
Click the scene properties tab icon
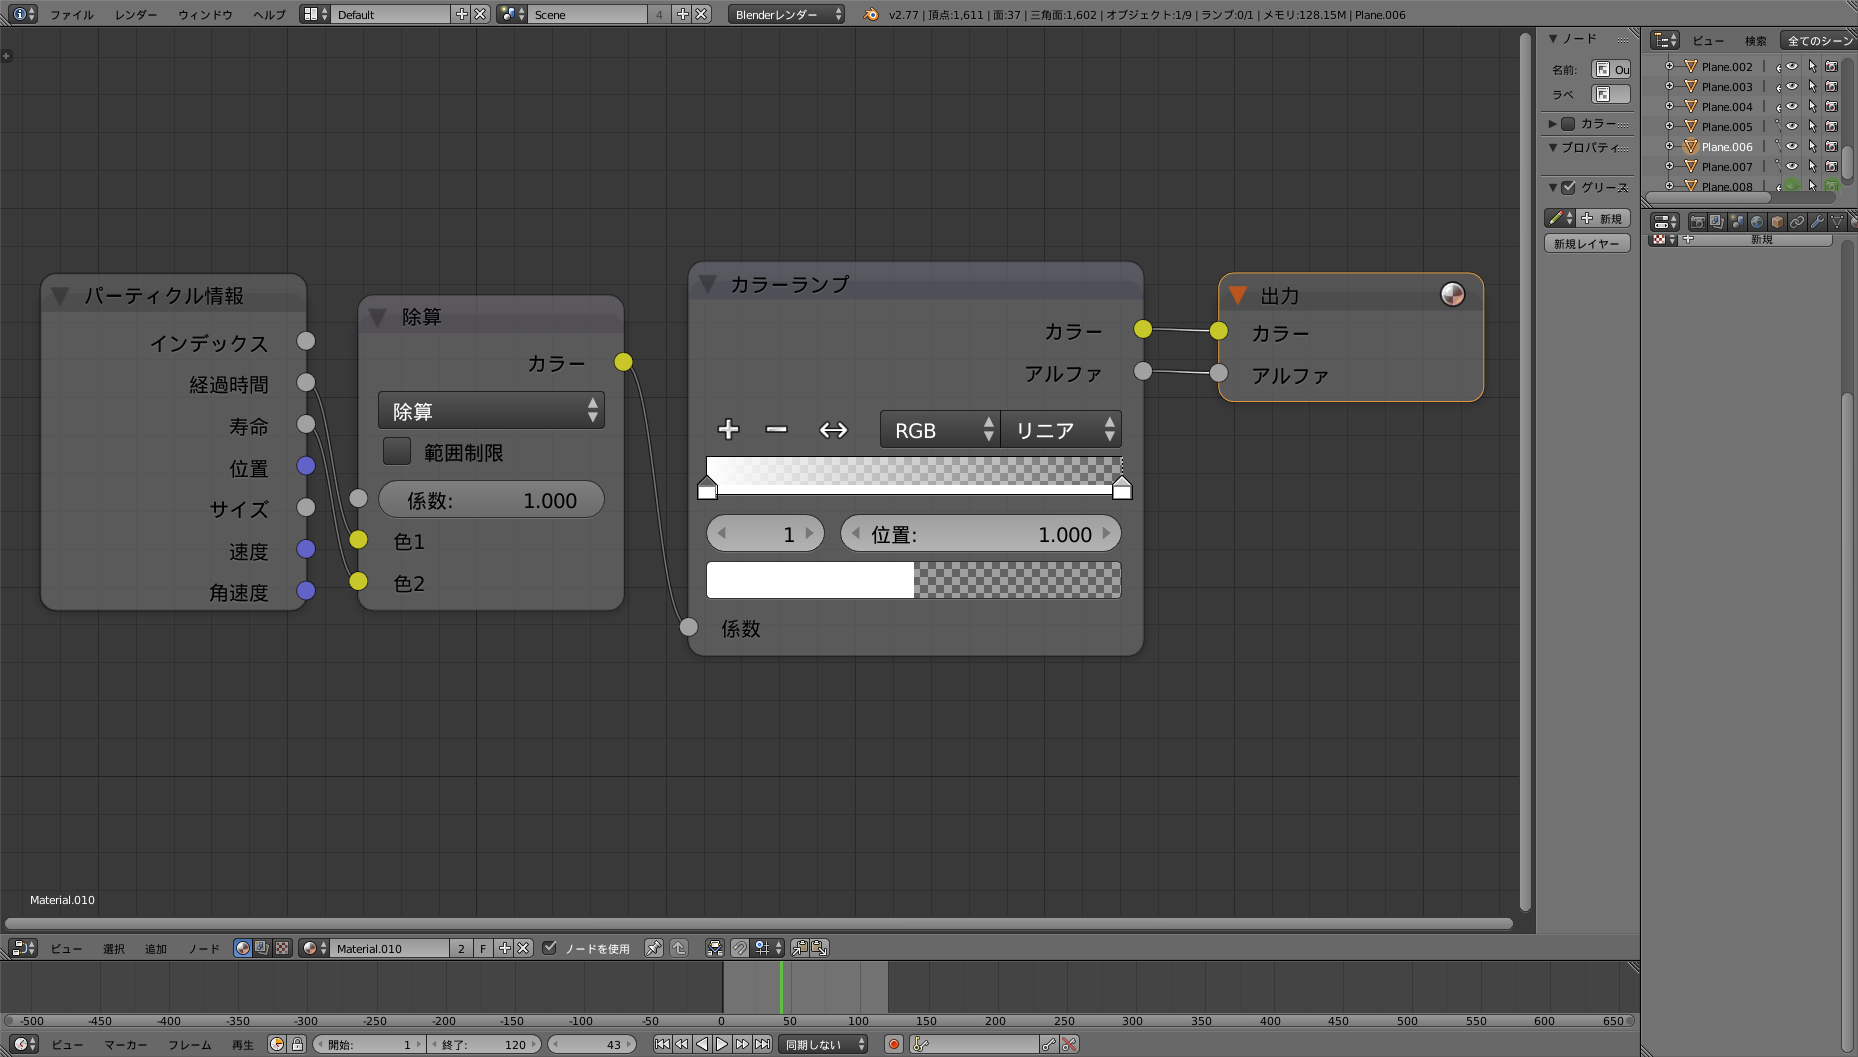tap(1737, 222)
